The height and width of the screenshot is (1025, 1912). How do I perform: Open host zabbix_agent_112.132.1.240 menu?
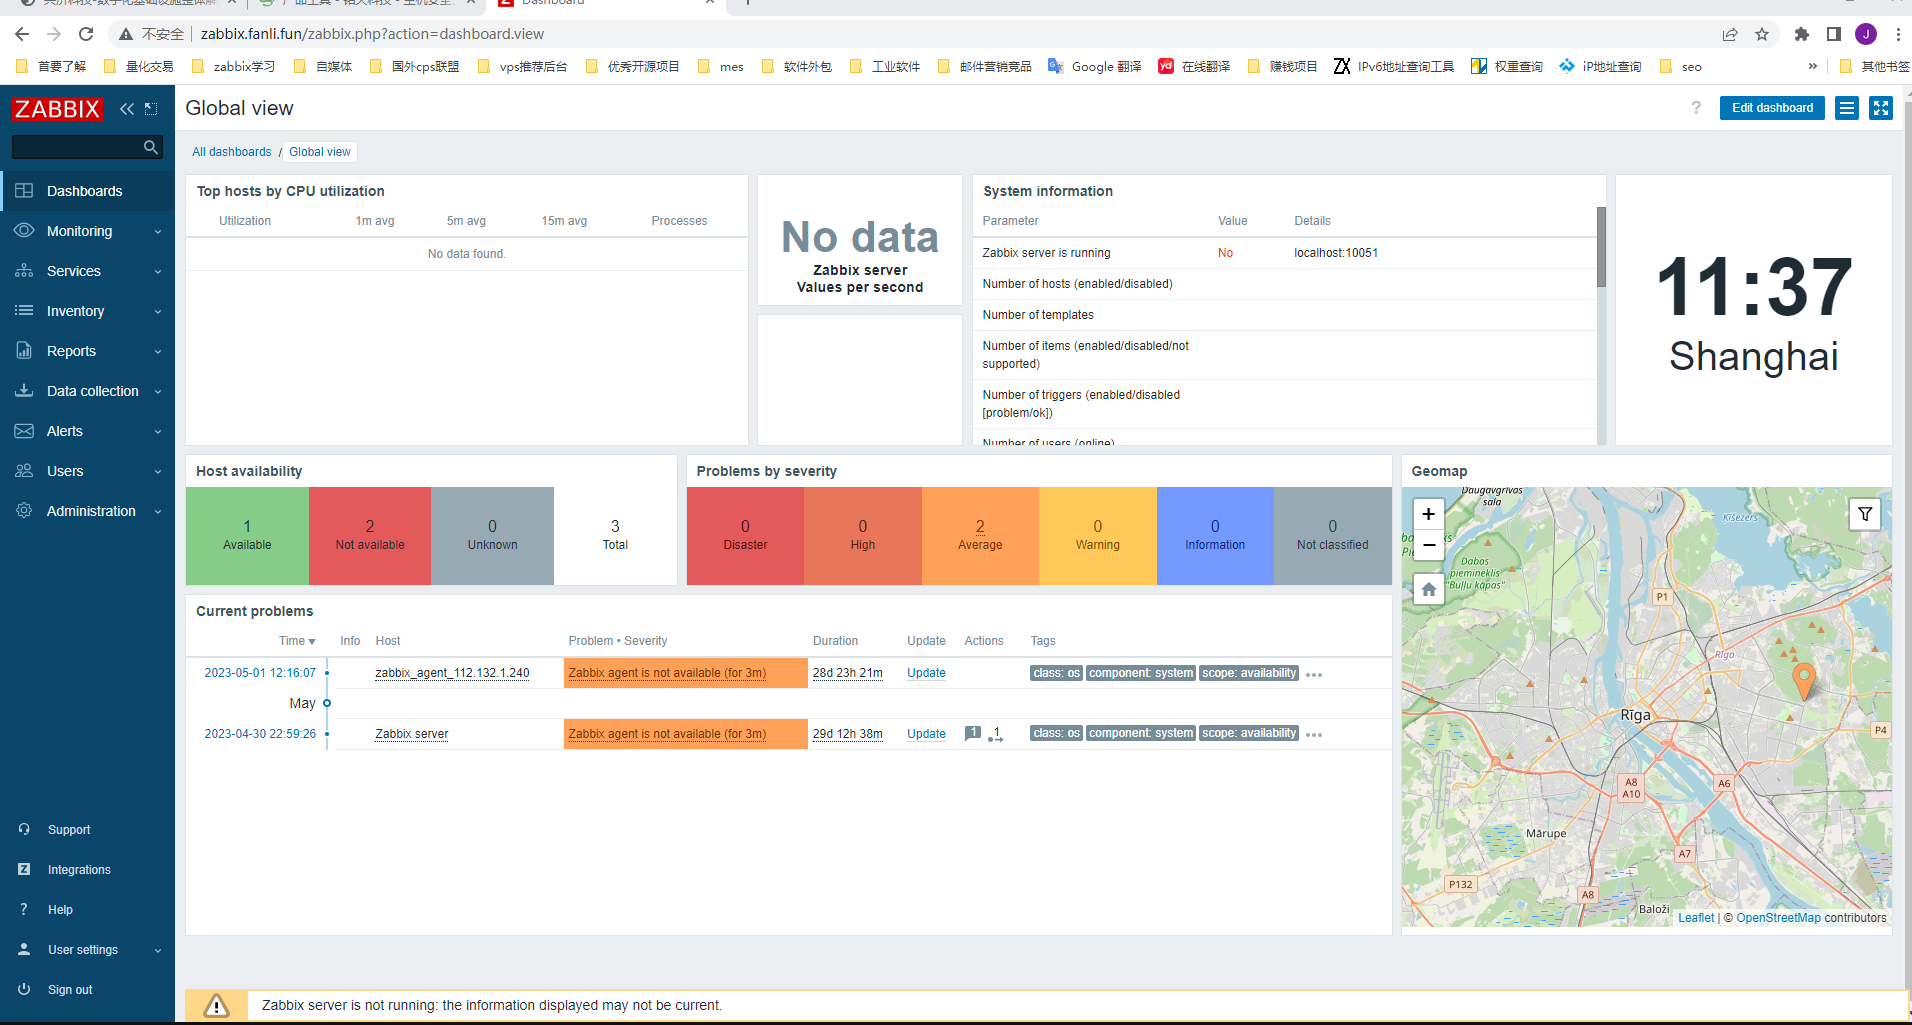point(452,673)
